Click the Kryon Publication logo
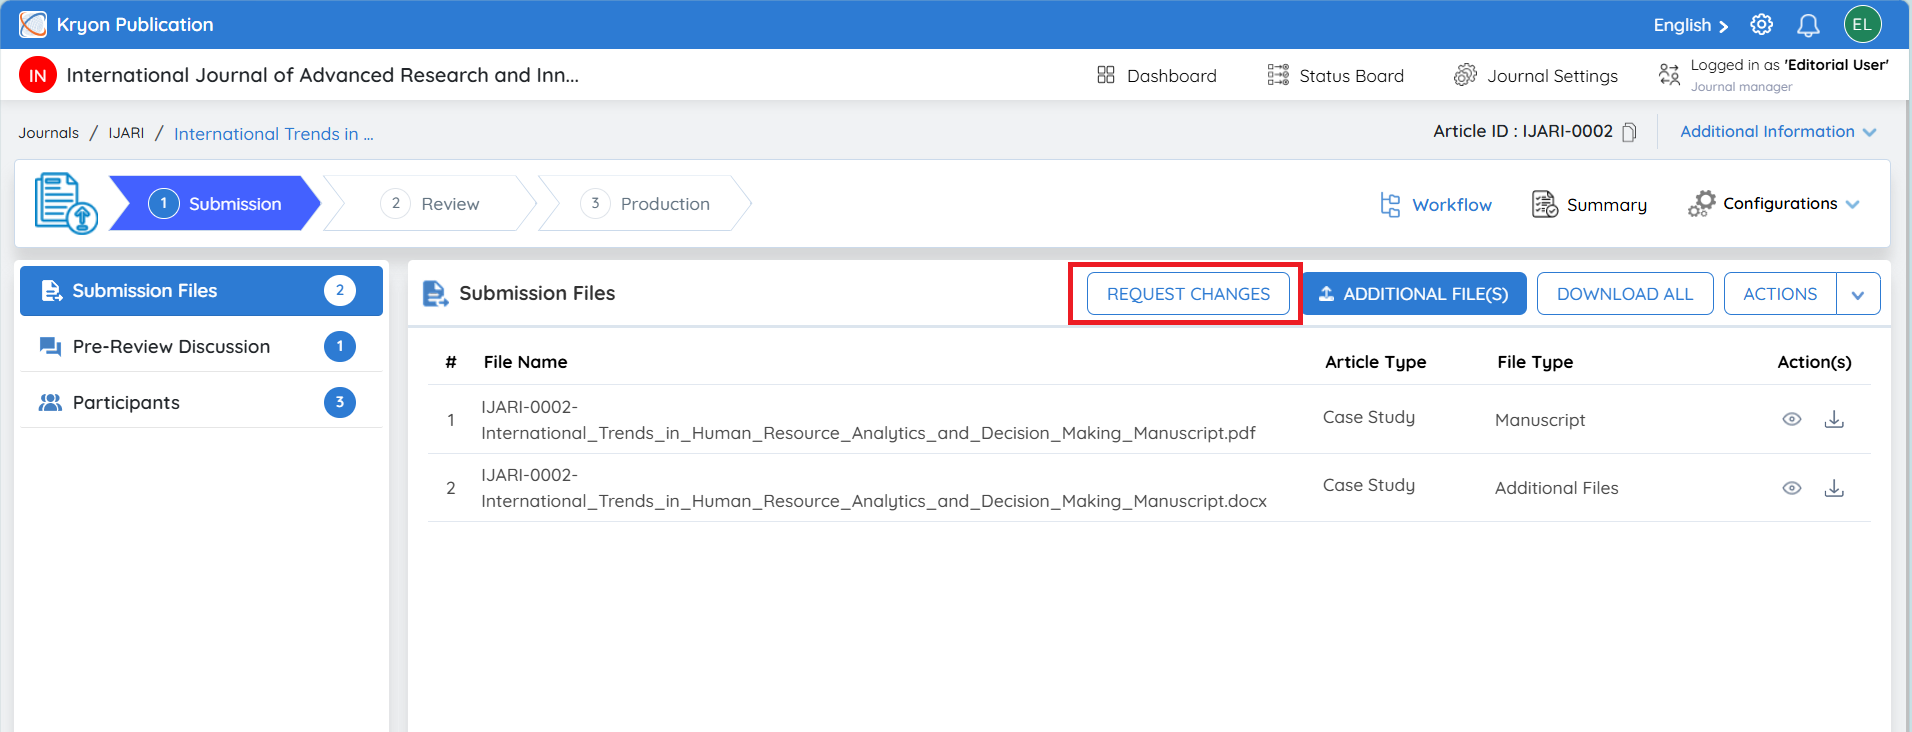Screen dimensions: 1912x732 coord(33,24)
